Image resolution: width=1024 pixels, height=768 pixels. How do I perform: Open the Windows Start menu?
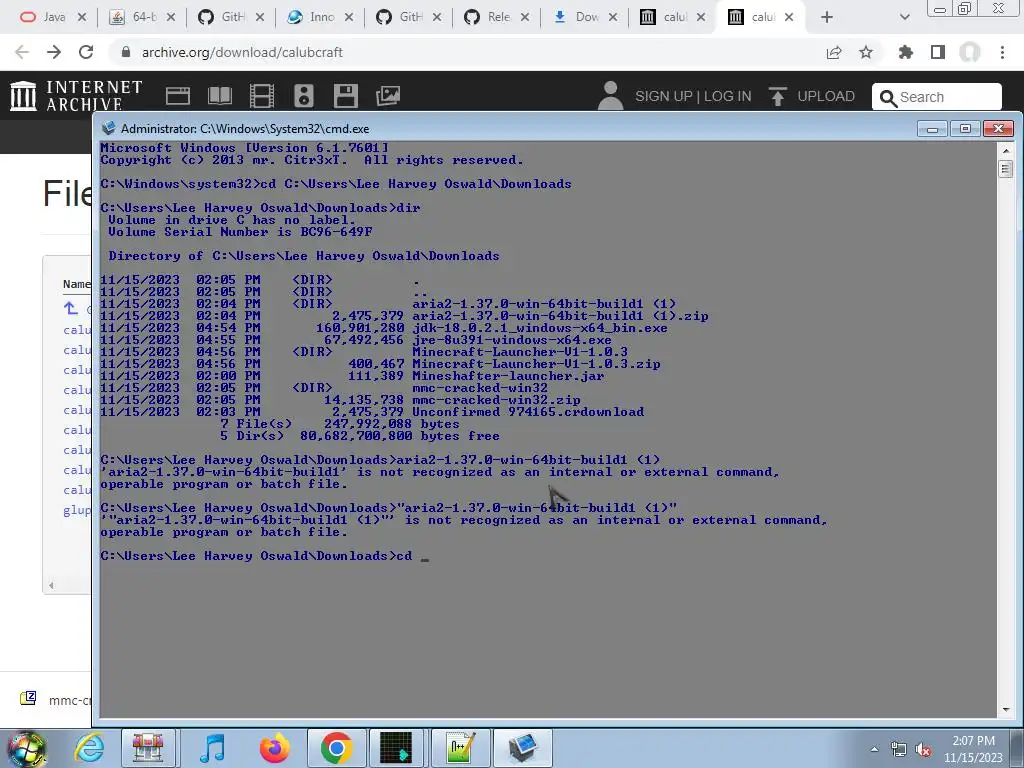(x=25, y=748)
